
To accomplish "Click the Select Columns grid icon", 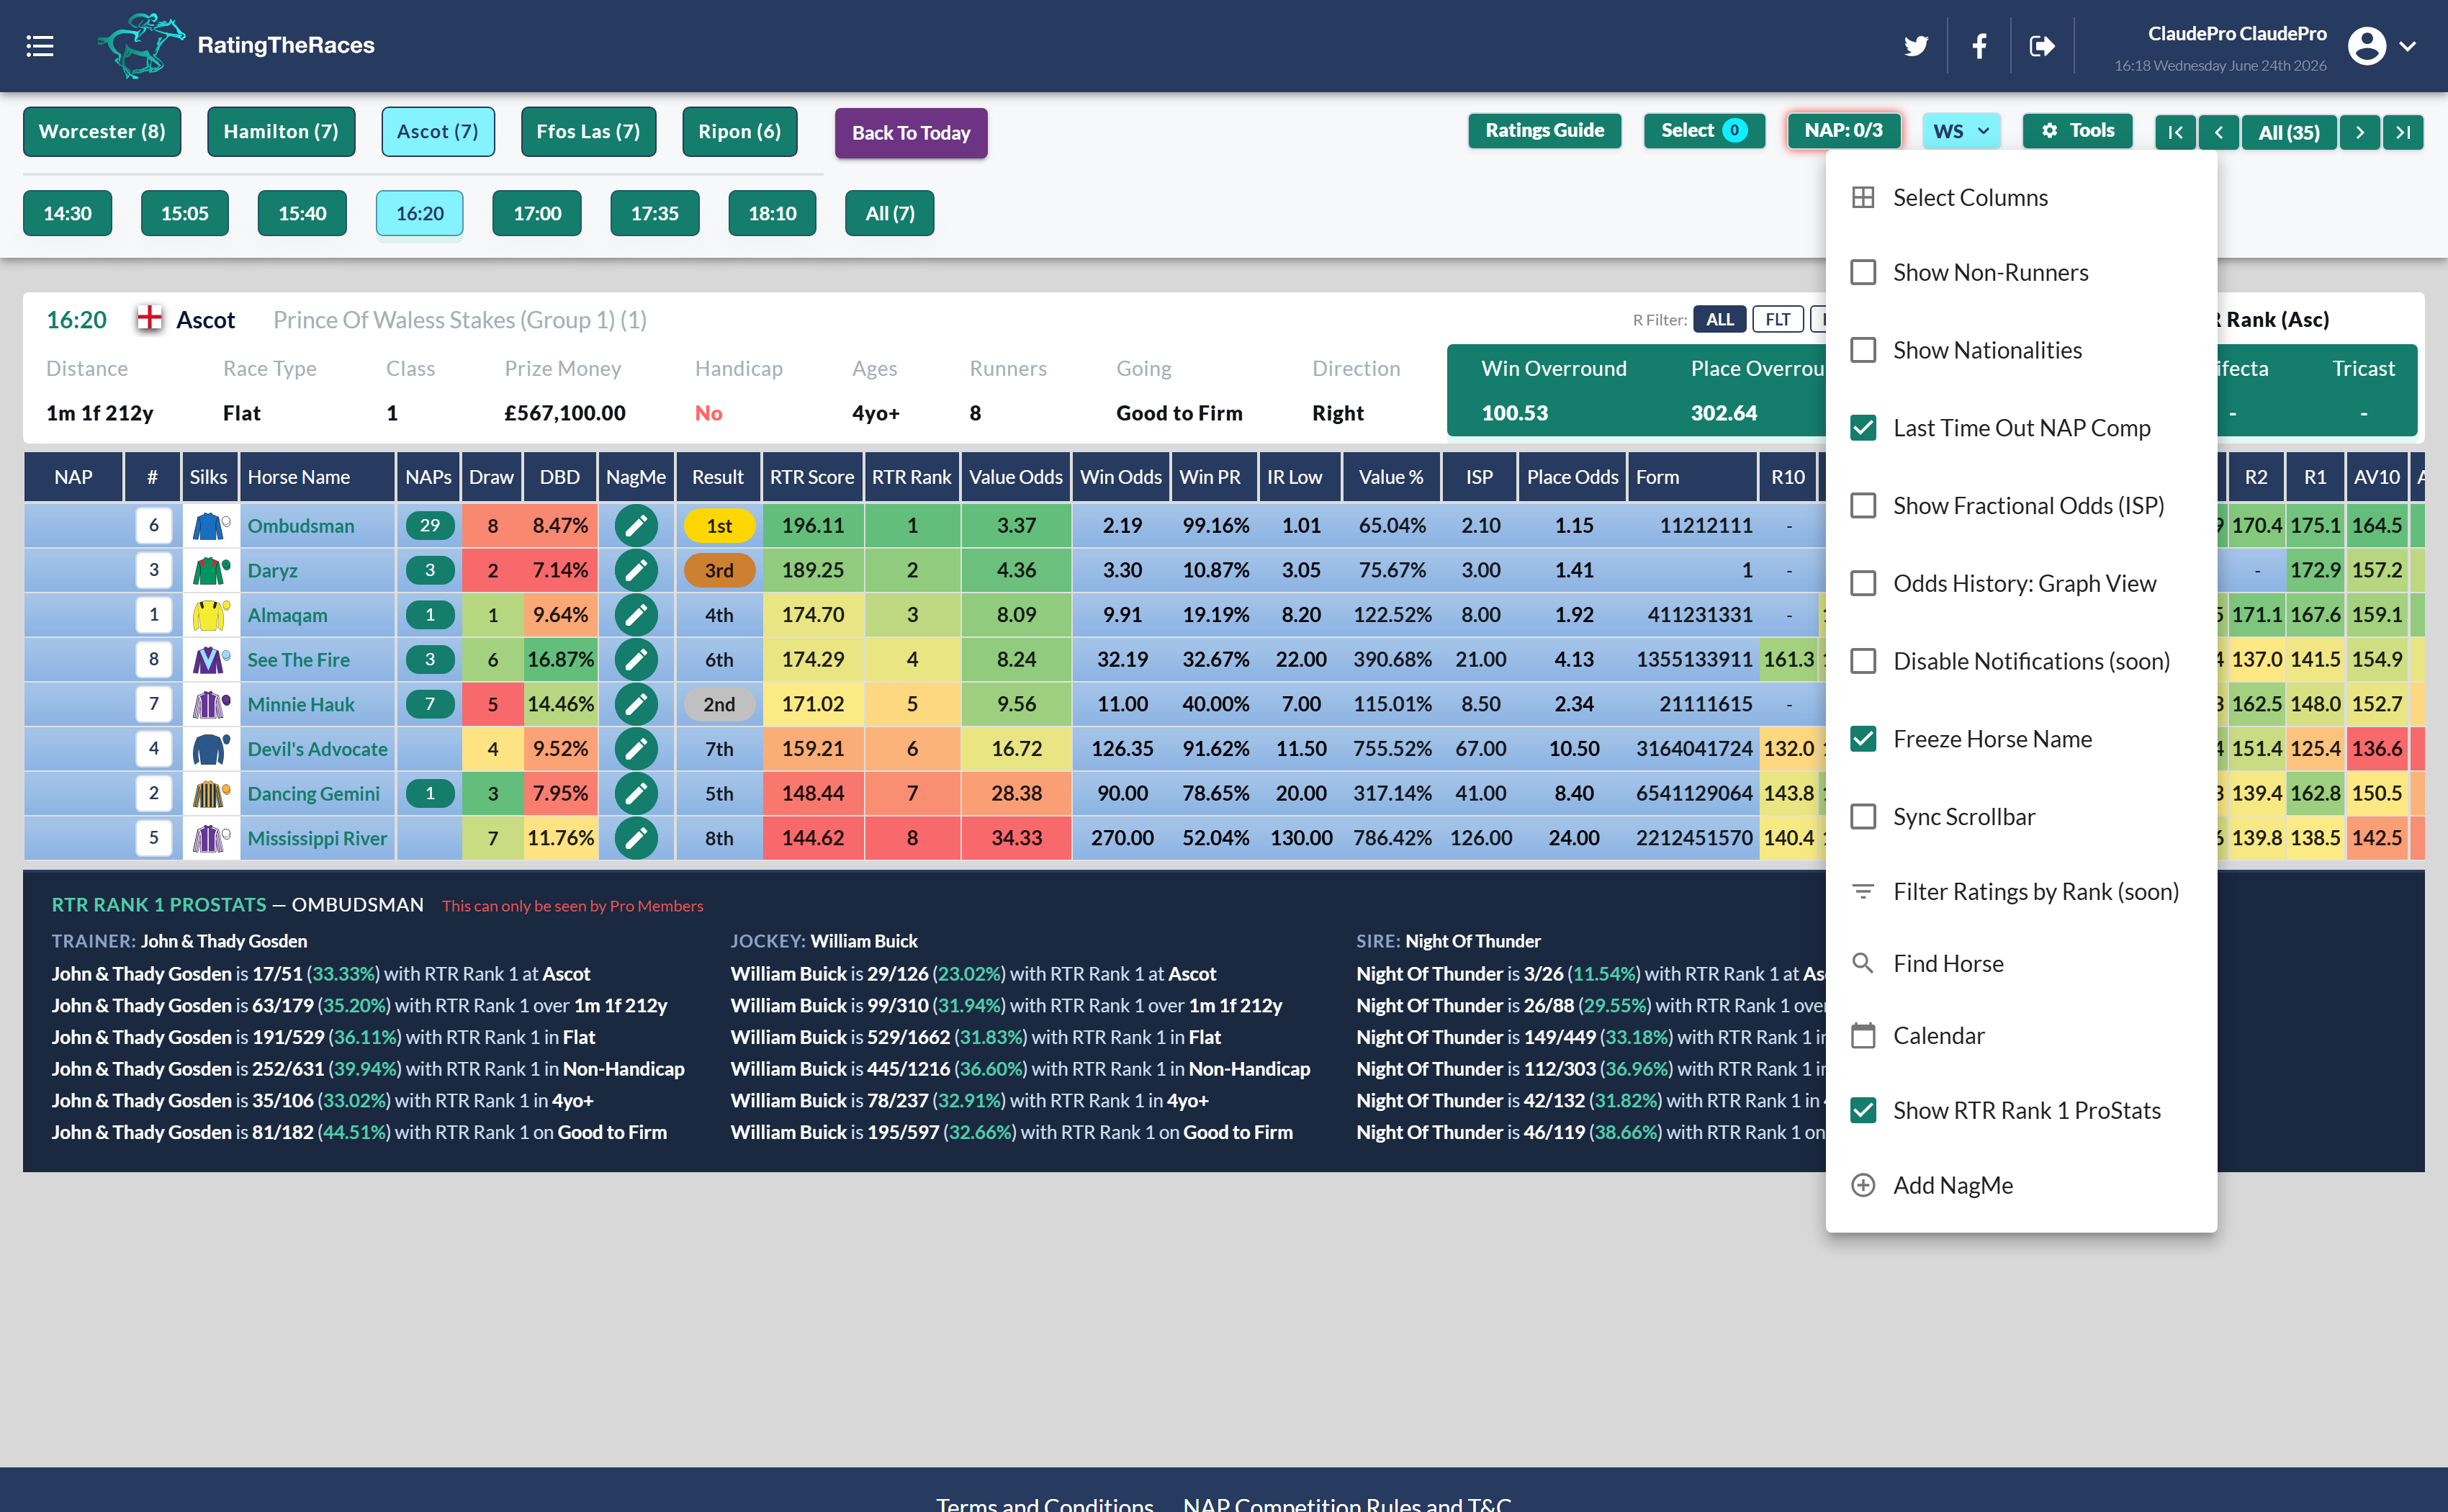I will pos(1862,197).
